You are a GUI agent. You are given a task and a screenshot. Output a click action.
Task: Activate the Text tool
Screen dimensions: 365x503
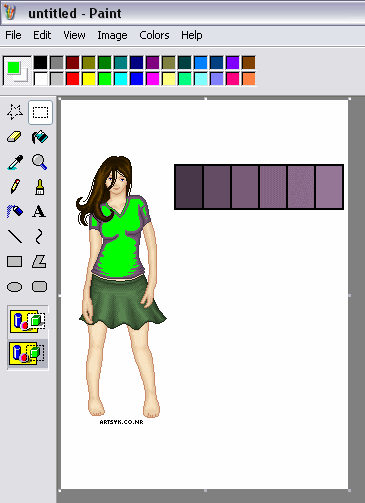(39, 211)
